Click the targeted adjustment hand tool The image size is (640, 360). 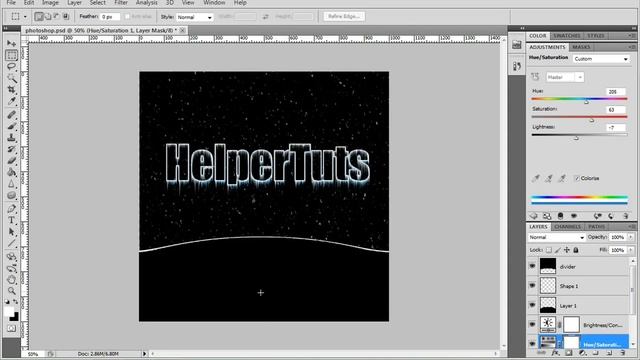click(535, 77)
